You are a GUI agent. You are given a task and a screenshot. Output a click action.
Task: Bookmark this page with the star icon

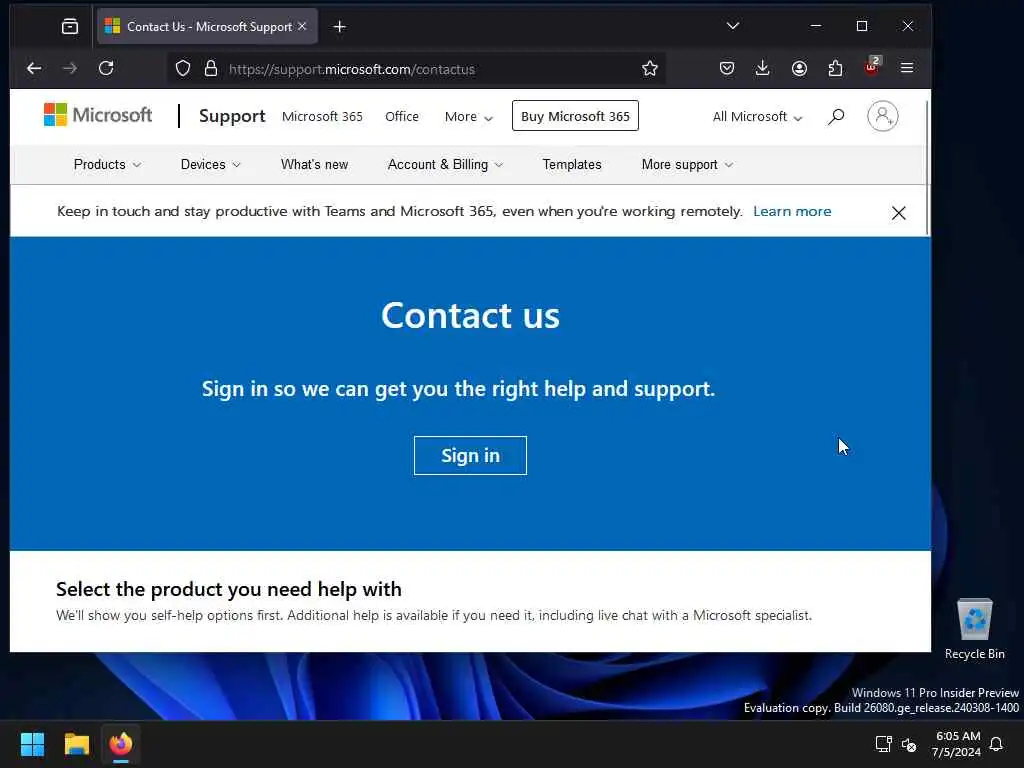(x=649, y=69)
